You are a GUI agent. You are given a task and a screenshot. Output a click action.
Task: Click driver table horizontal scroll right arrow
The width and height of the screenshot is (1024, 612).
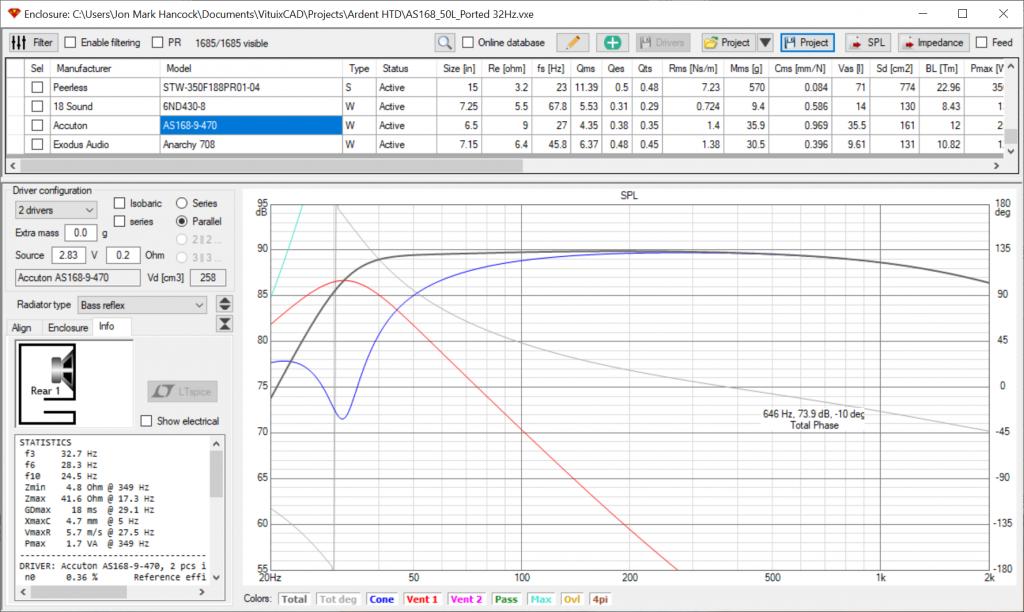pos(996,166)
